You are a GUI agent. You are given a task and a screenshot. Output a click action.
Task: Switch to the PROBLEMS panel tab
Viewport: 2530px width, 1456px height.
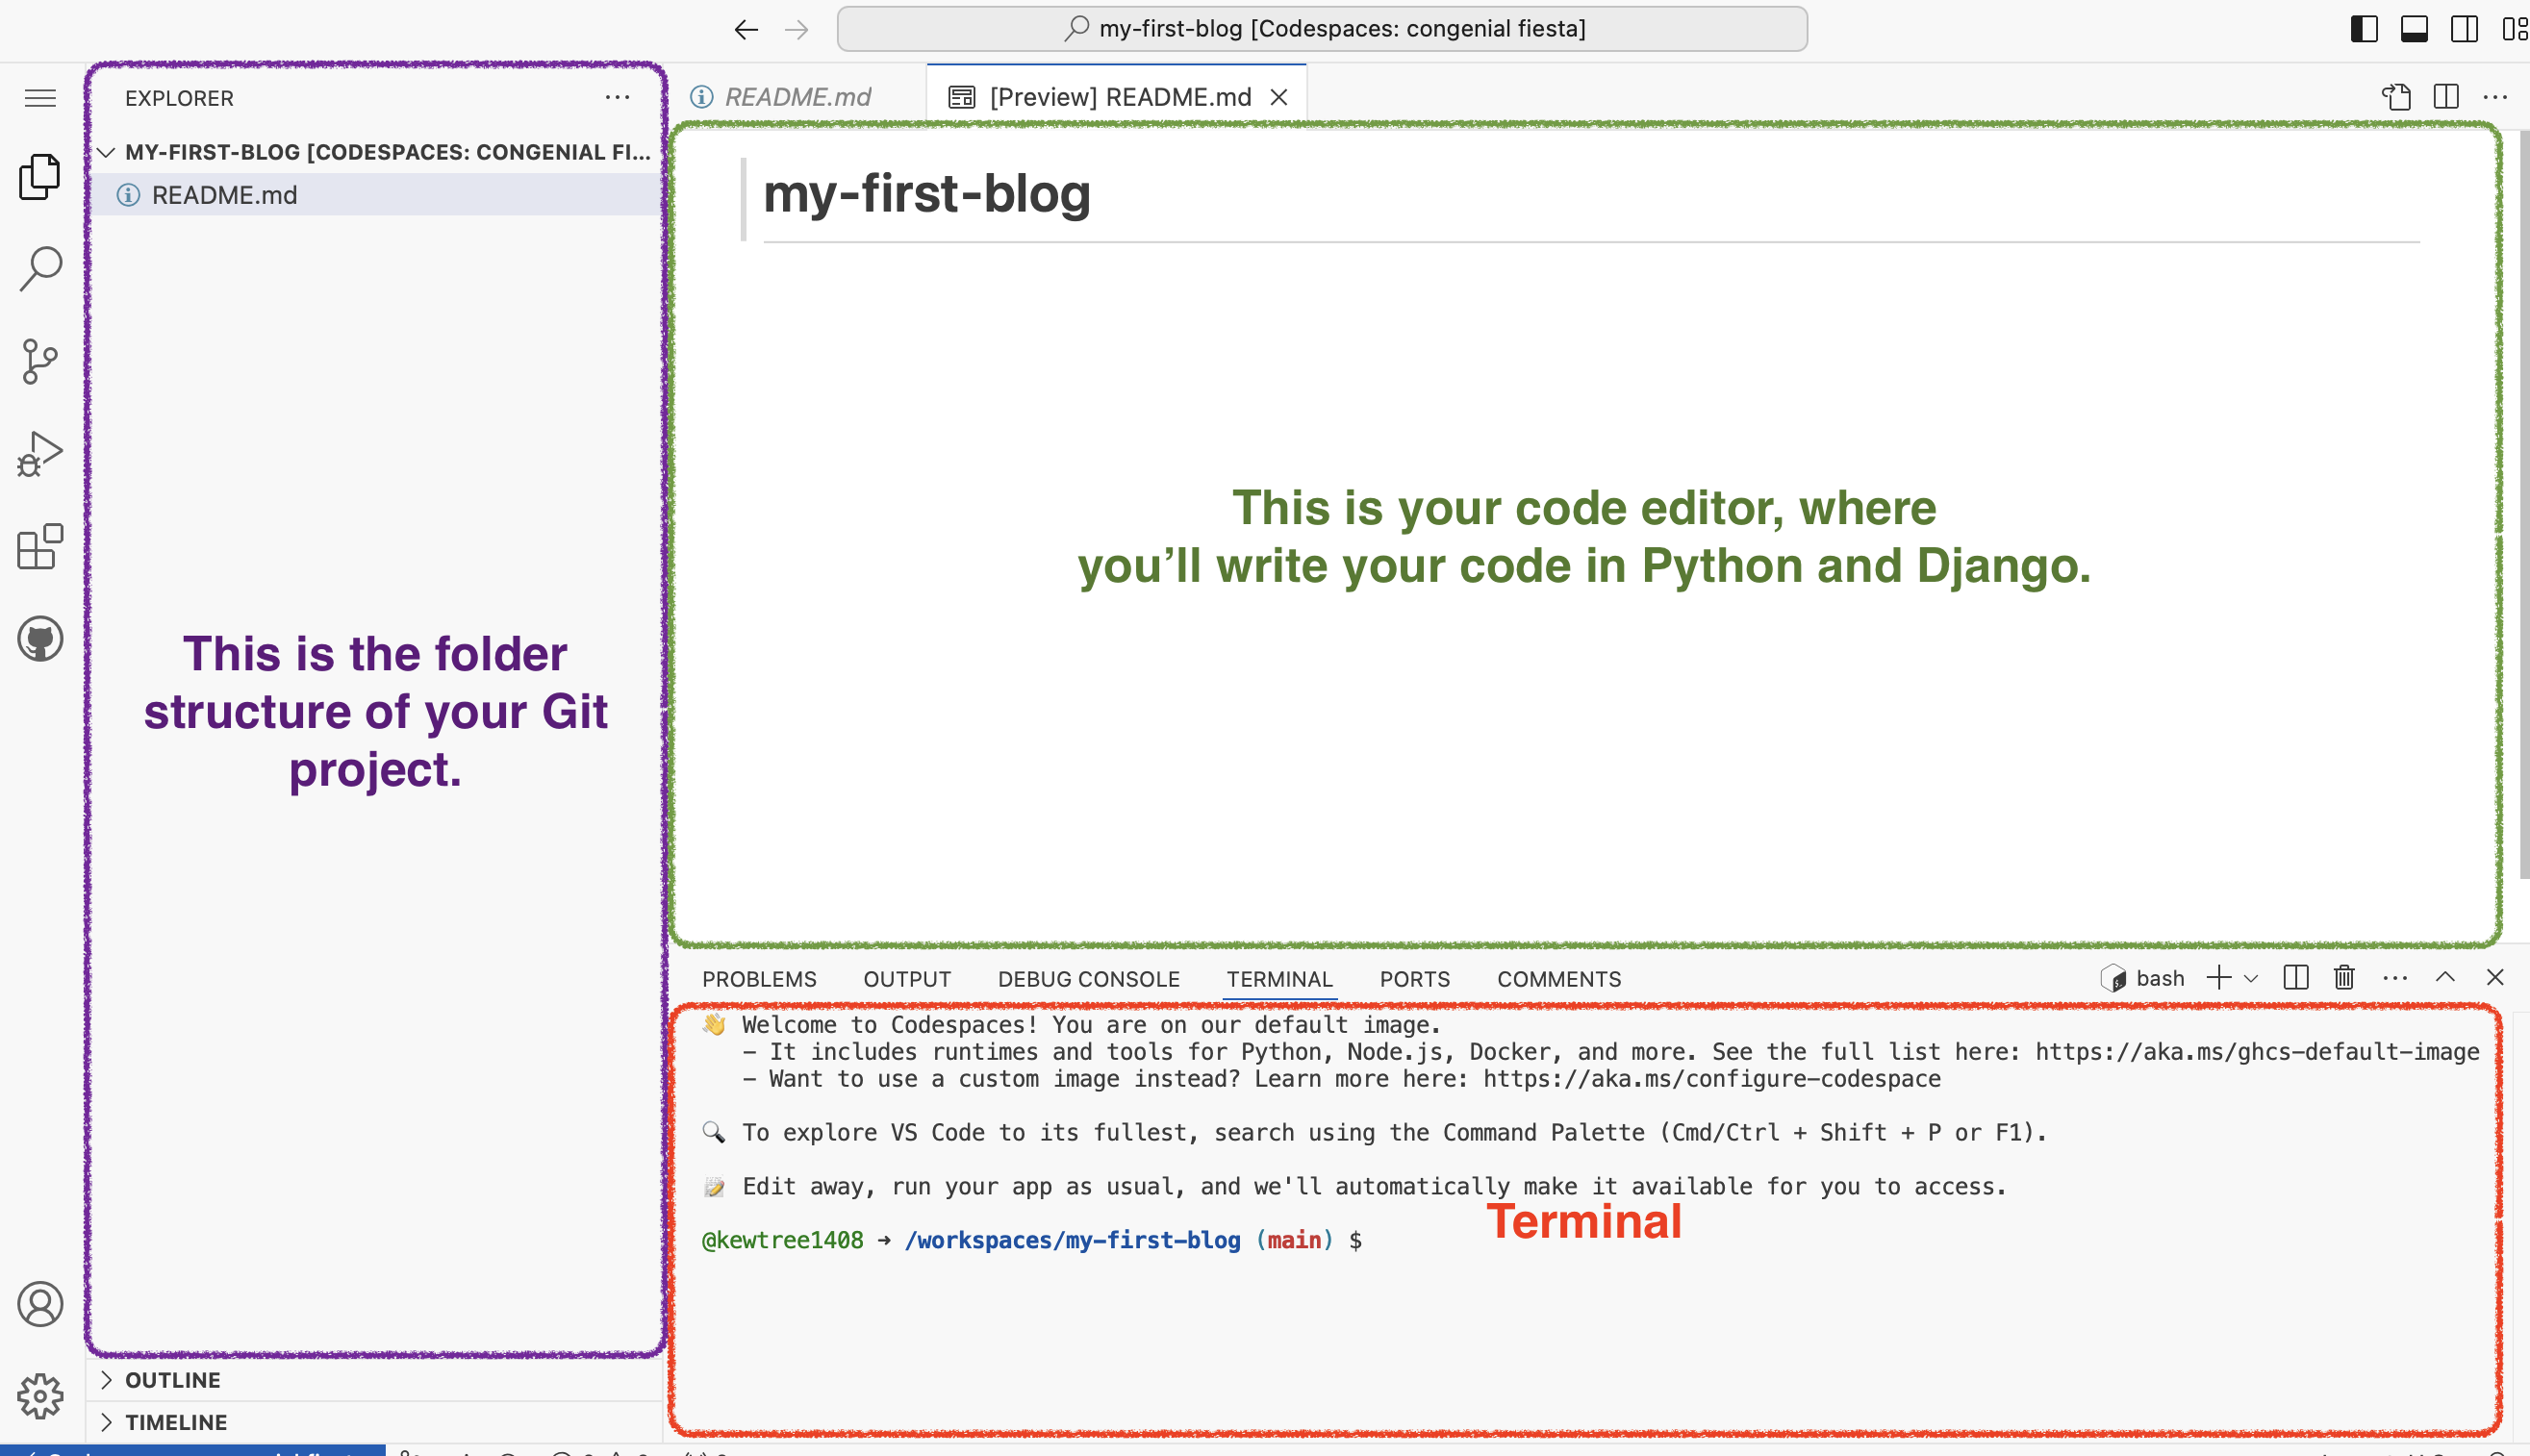pyautogui.click(x=759, y=979)
